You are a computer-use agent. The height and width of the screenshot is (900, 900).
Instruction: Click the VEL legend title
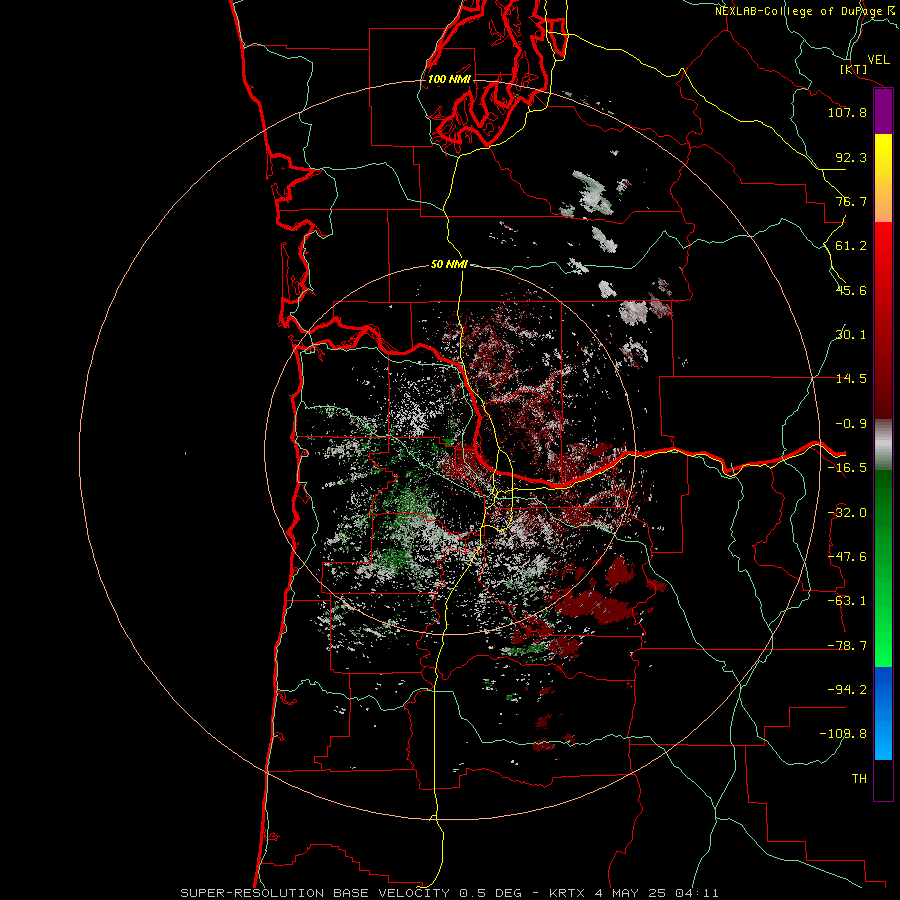[878, 60]
